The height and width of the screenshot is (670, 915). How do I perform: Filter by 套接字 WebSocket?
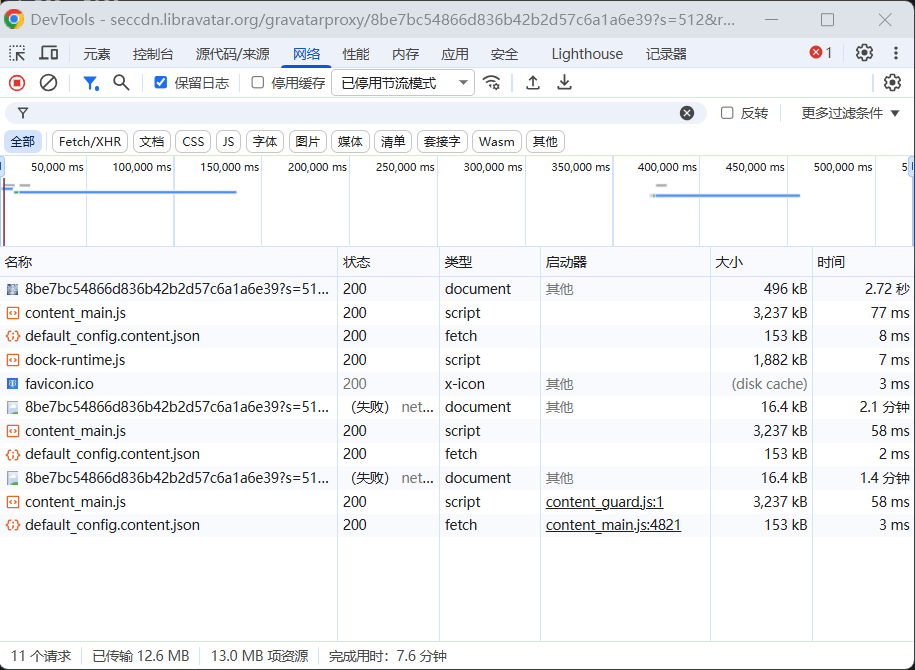(x=442, y=142)
